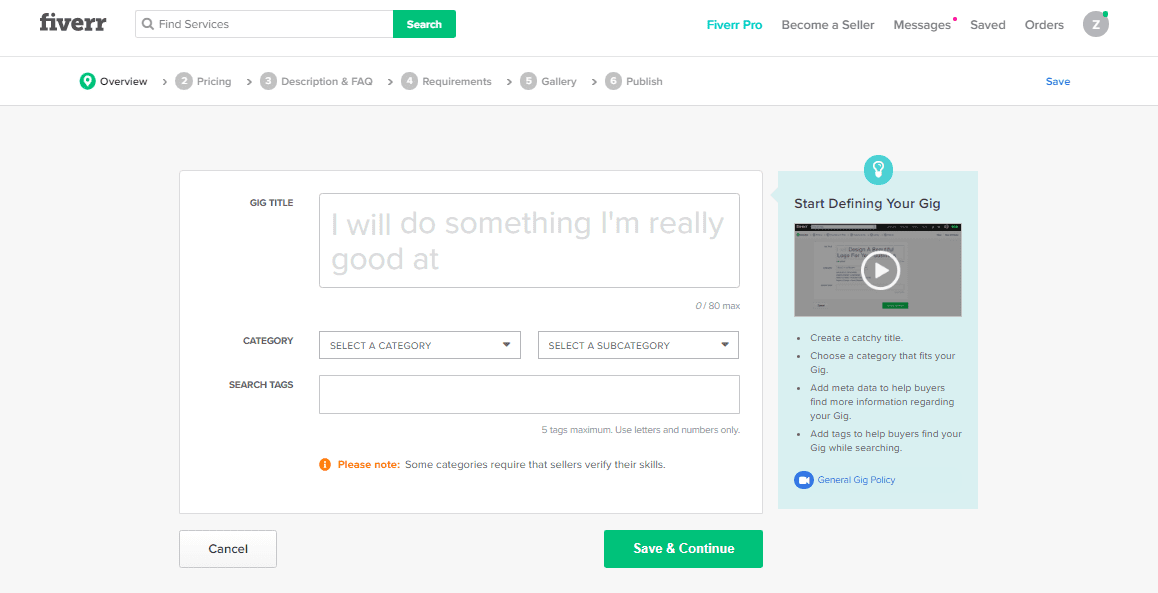Focus the Gig Title text field
Image resolution: width=1158 pixels, height=593 pixels.
click(x=529, y=240)
